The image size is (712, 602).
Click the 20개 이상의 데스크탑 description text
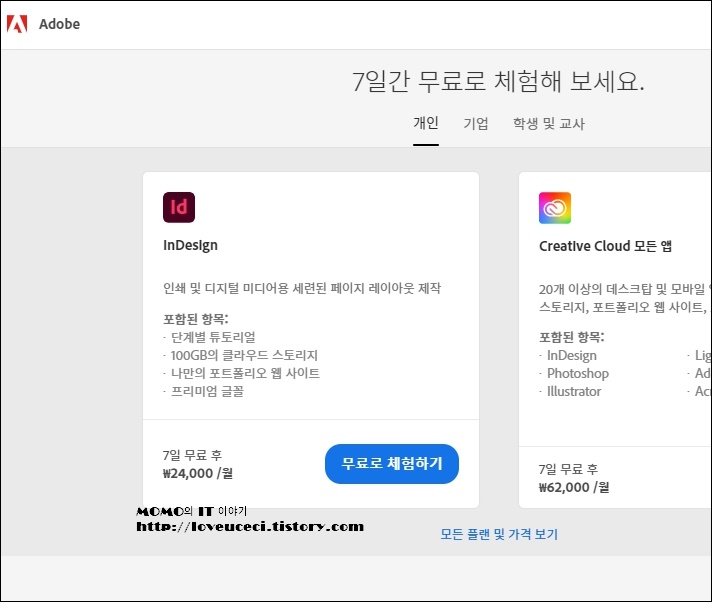tap(625, 298)
